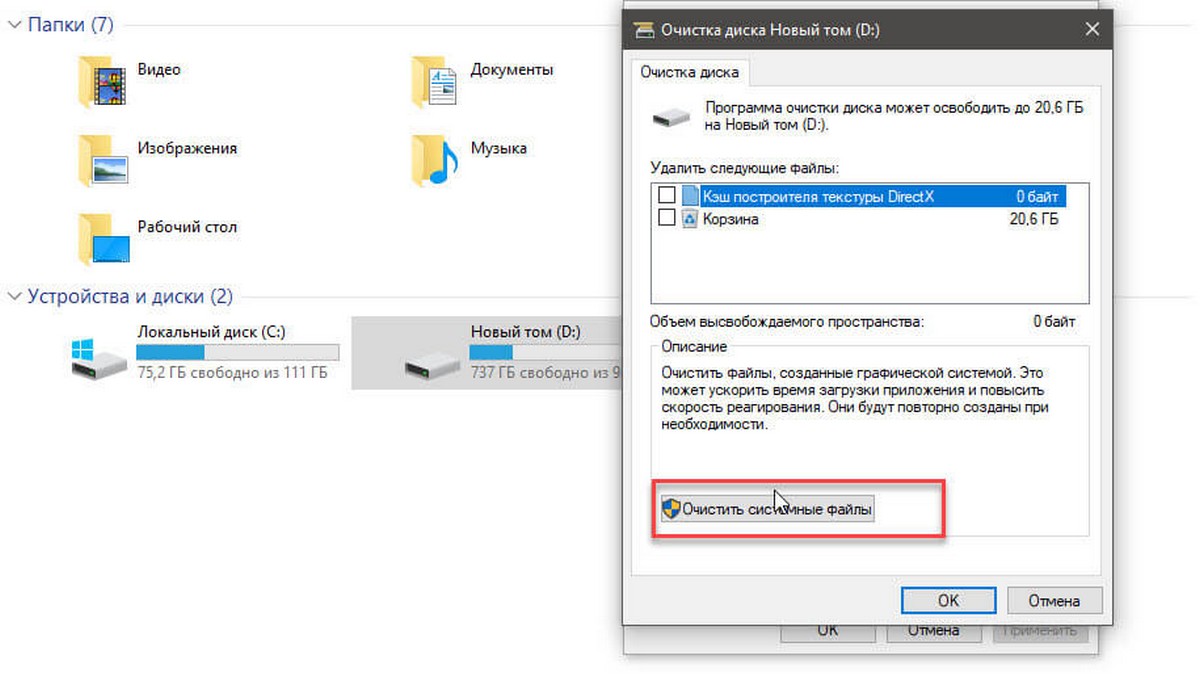Collapse the Папки (7) section
This screenshot has width=1200, height=681.
click(x=14, y=25)
